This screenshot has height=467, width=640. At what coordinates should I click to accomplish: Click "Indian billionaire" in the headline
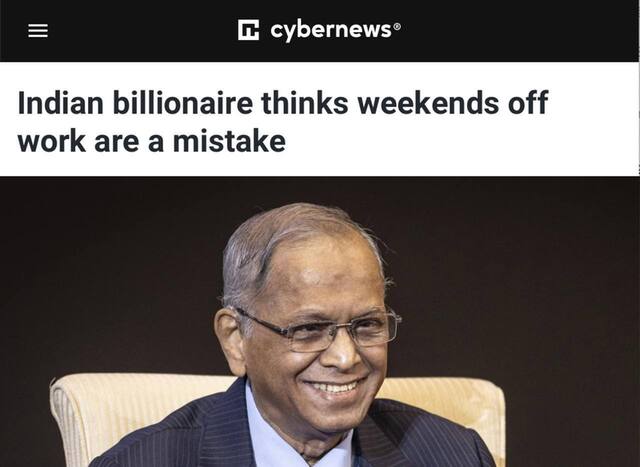pos(135,103)
